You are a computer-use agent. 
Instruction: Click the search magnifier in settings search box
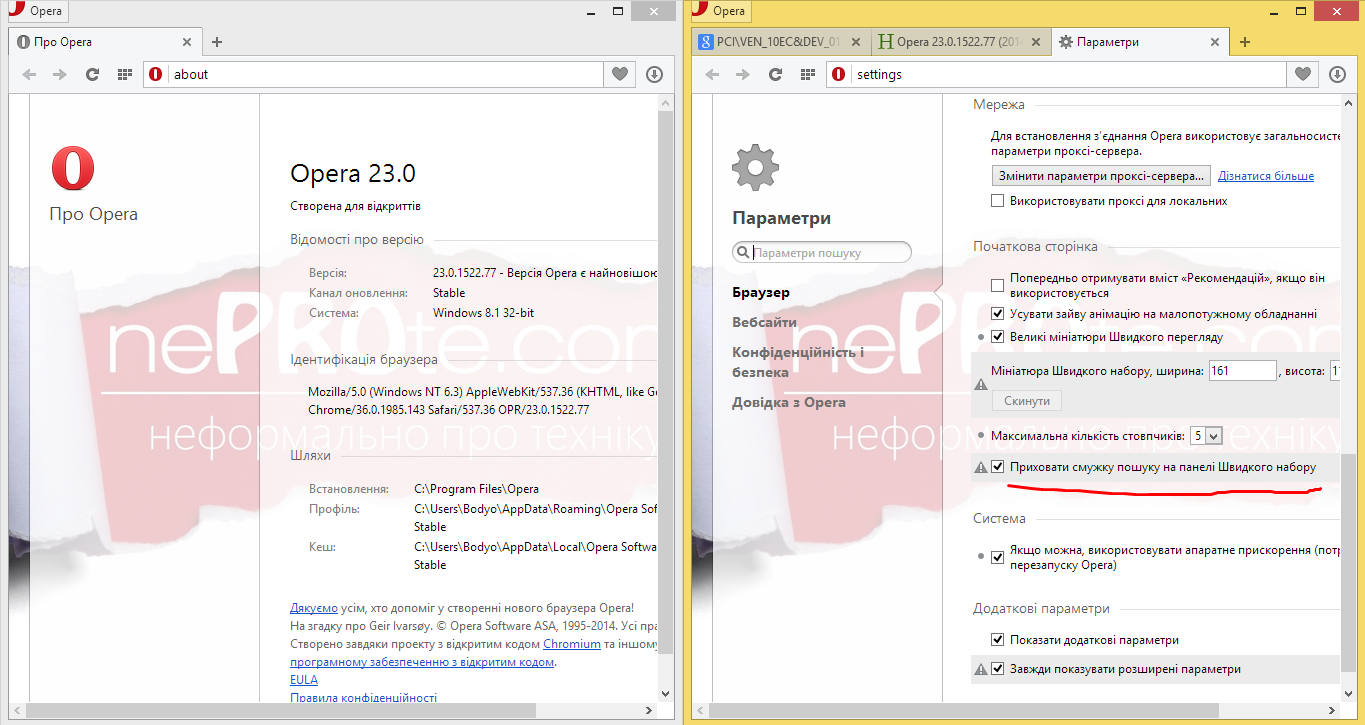pos(743,253)
